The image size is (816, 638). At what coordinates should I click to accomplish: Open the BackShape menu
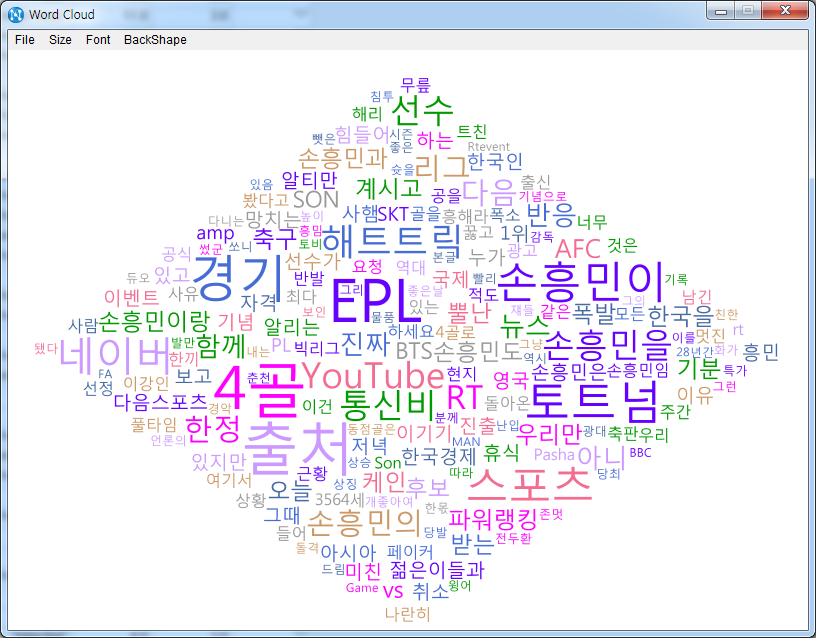[x=155, y=40]
